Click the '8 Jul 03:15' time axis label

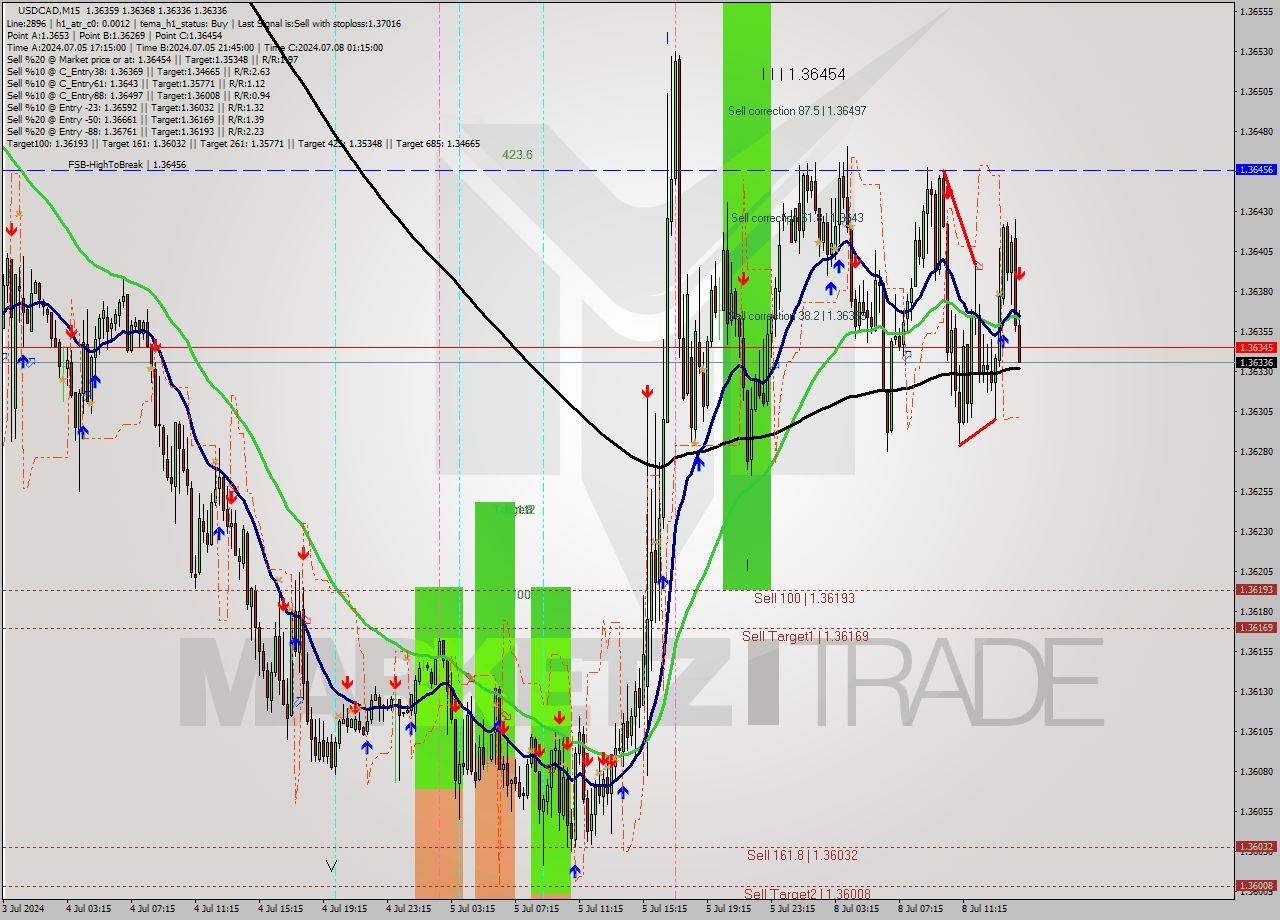(x=857, y=910)
